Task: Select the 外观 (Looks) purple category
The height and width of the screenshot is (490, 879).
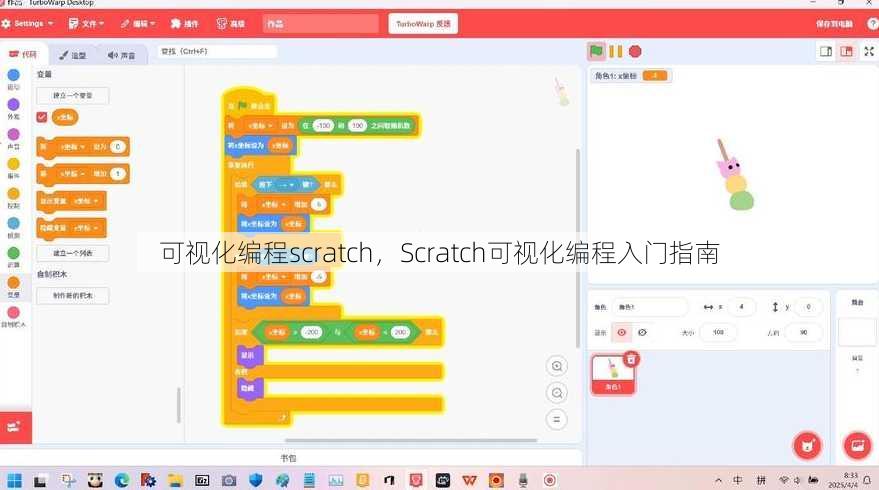Action: 13,109
